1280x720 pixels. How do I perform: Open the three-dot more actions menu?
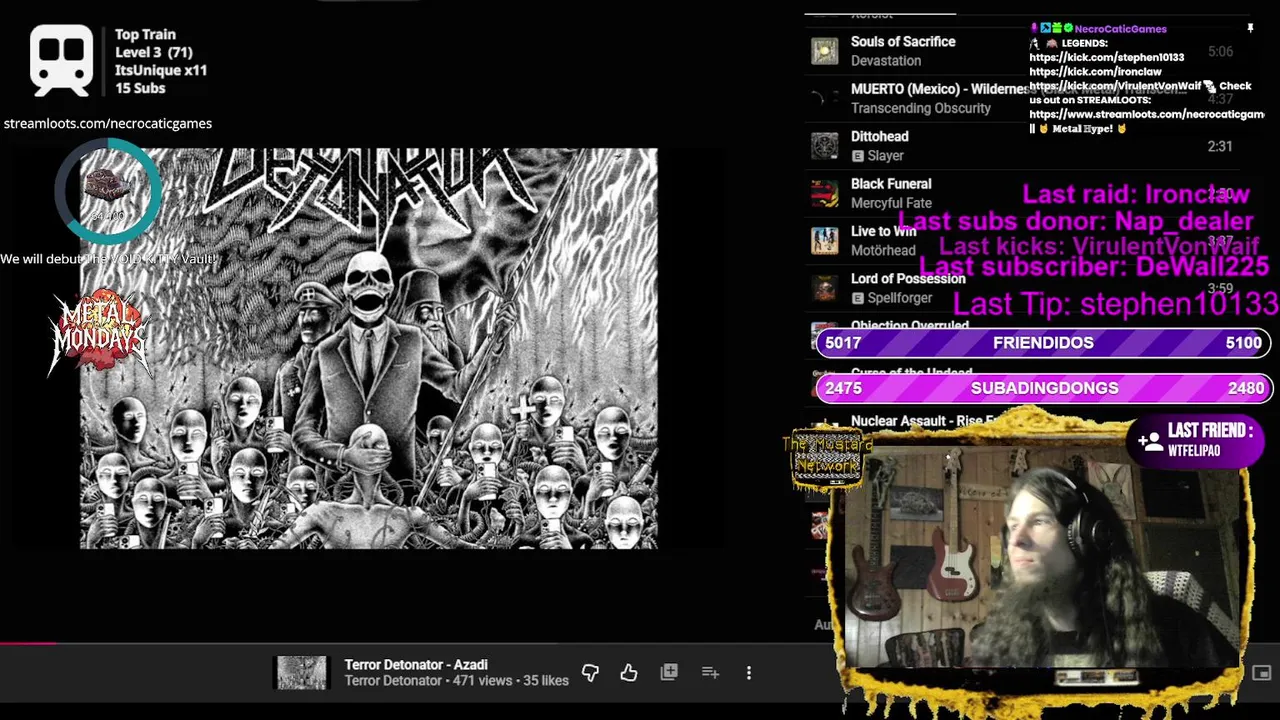click(749, 673)
